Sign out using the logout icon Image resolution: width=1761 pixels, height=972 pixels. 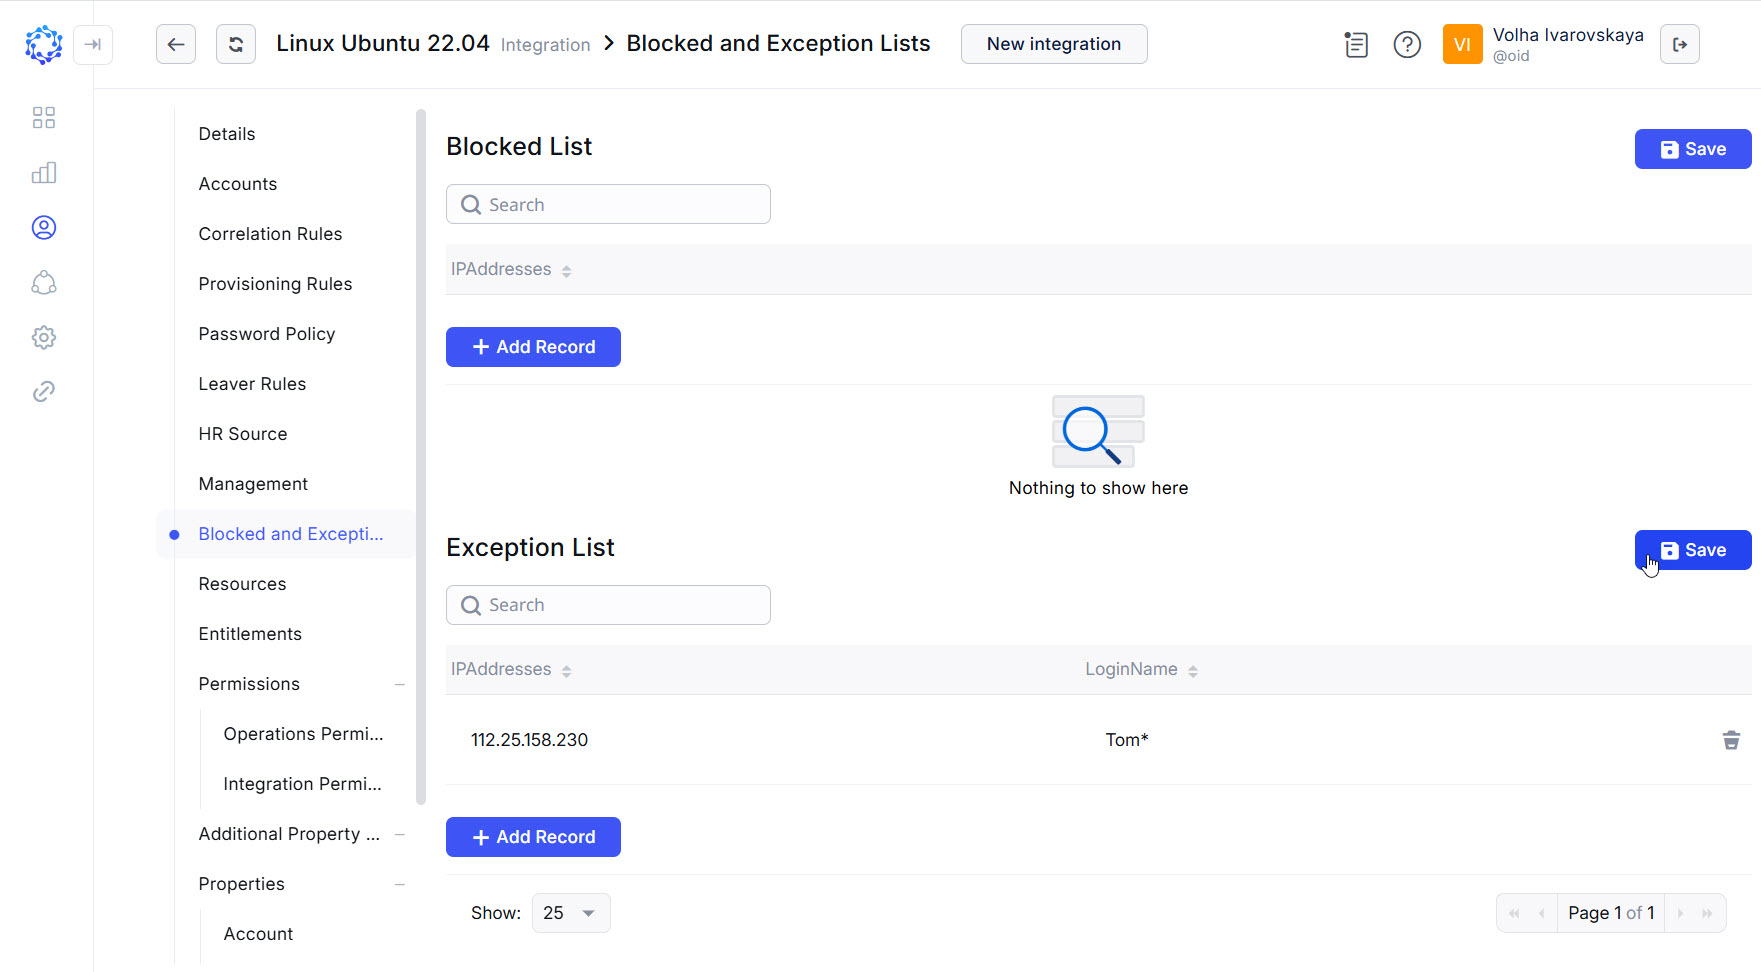click(x=1680, y=44)
